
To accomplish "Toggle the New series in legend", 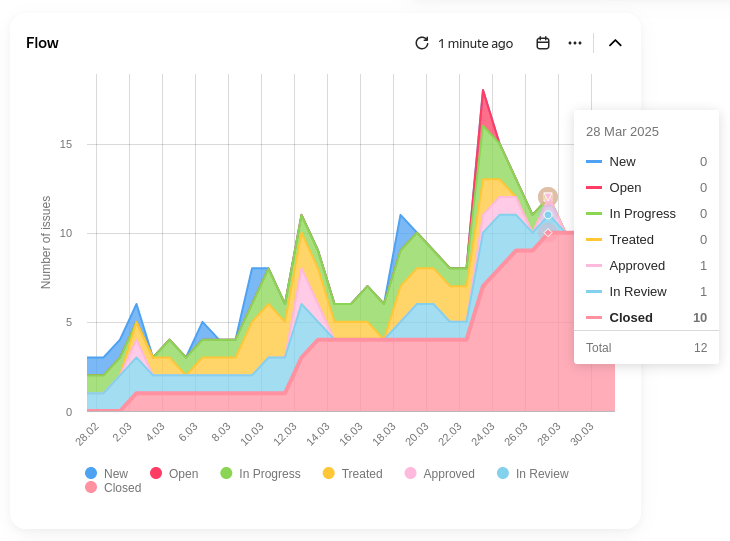I will (x=106, y=474).
